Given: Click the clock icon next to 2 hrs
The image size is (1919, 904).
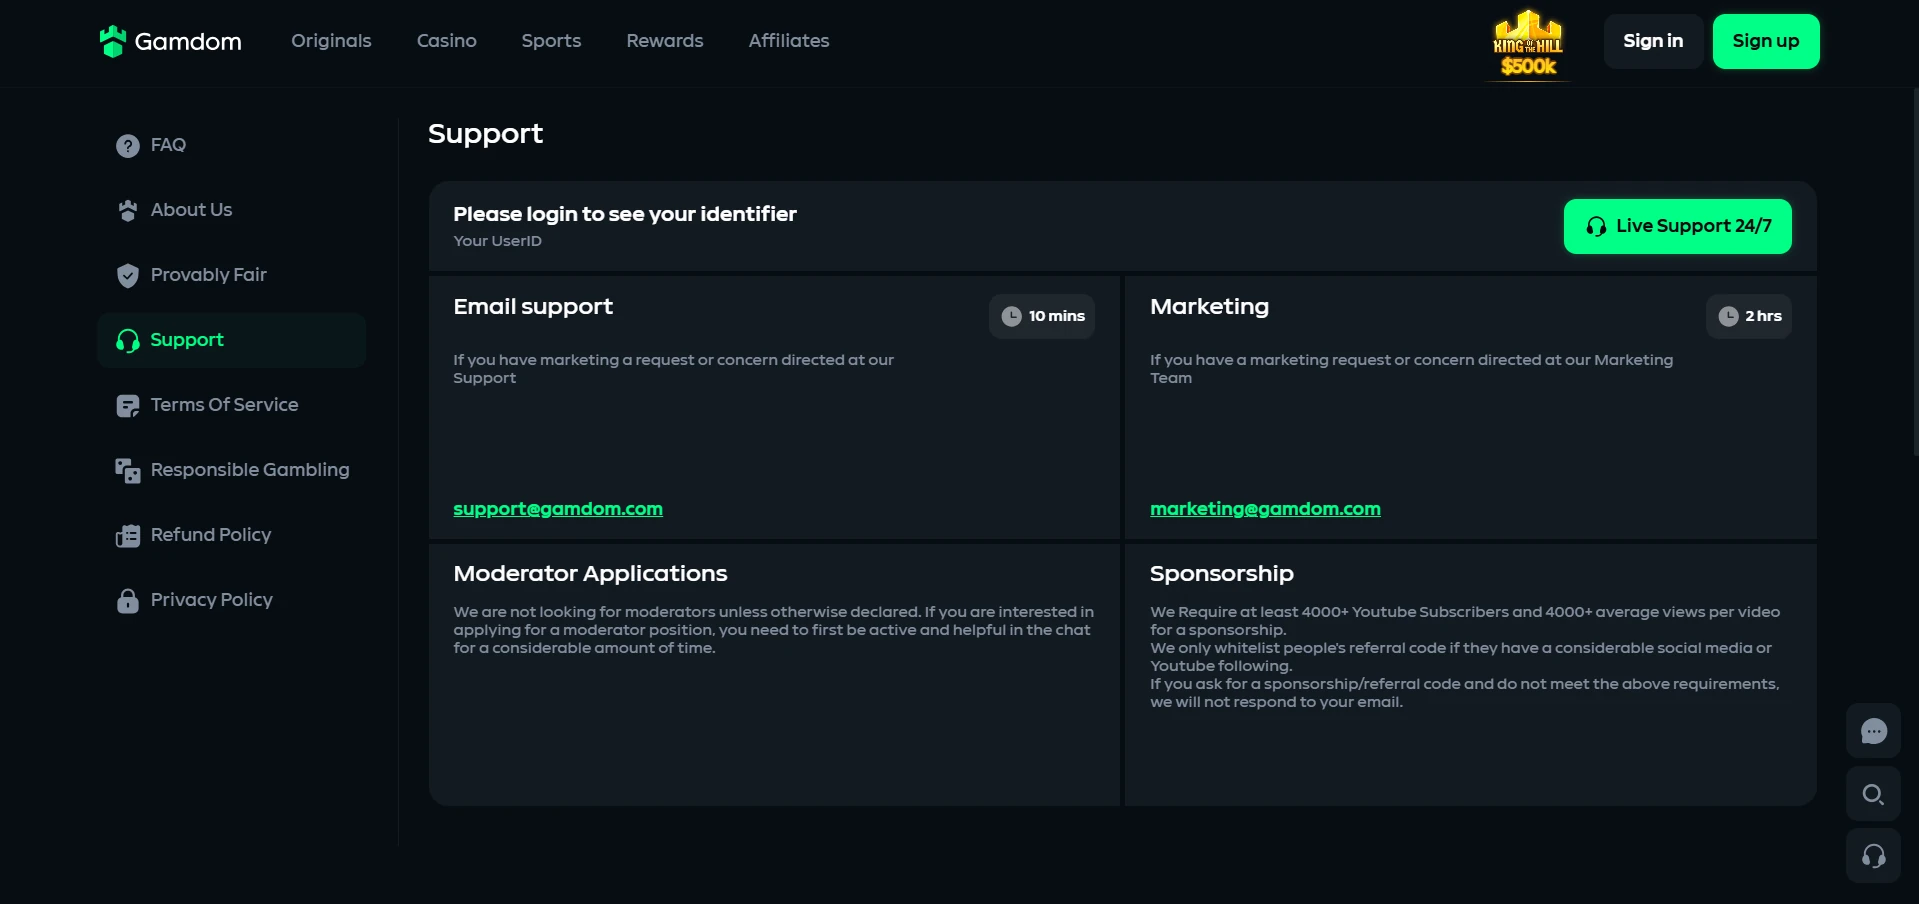Looking at the screenshot, I should tap(1728, 316).
